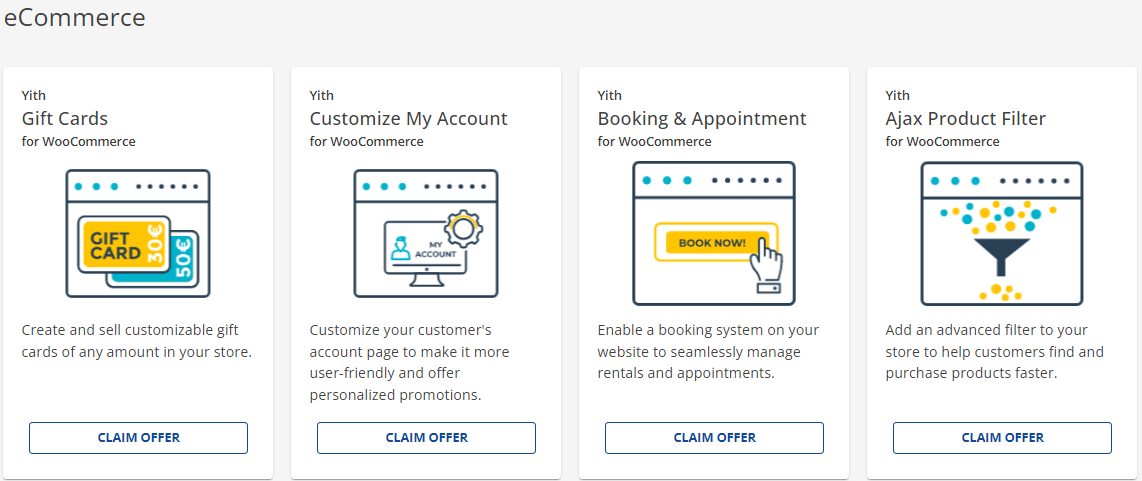Claim the Gift Cards offer
Screen dimensions: 1142x481
[x=138, y=438]
